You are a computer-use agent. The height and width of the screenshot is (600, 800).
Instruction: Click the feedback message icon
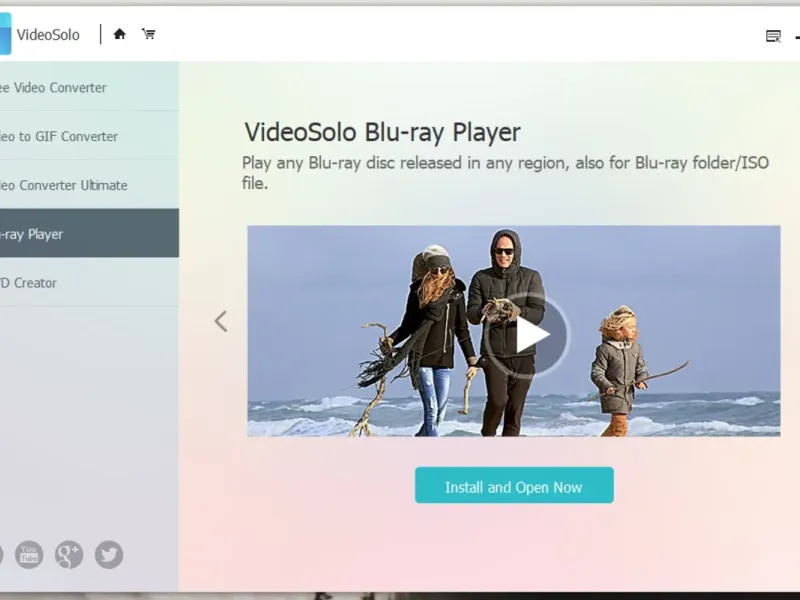tap(773, 36)
